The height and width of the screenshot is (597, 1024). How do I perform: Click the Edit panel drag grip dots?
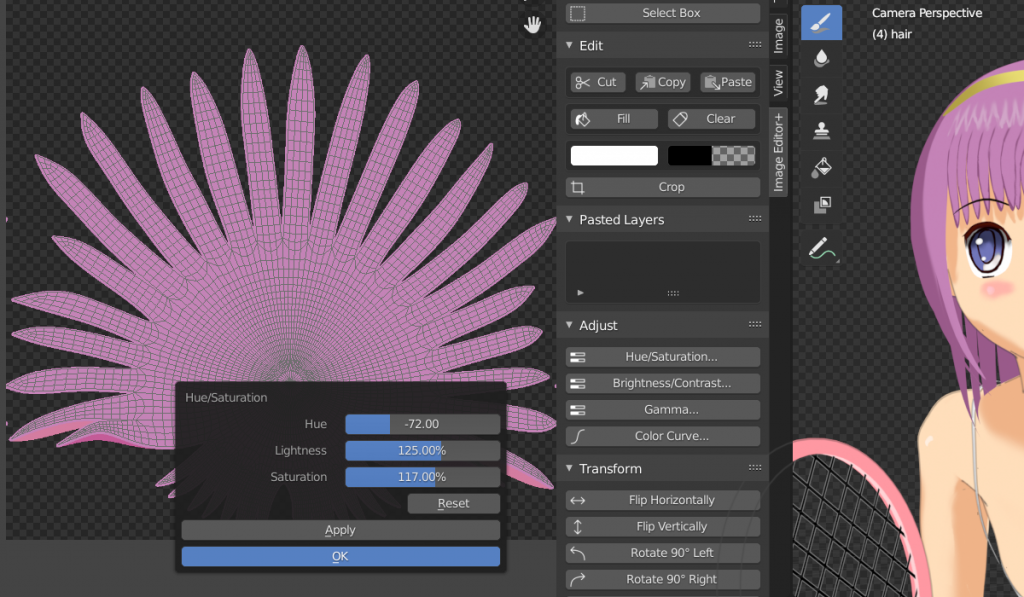click(755, 45)
